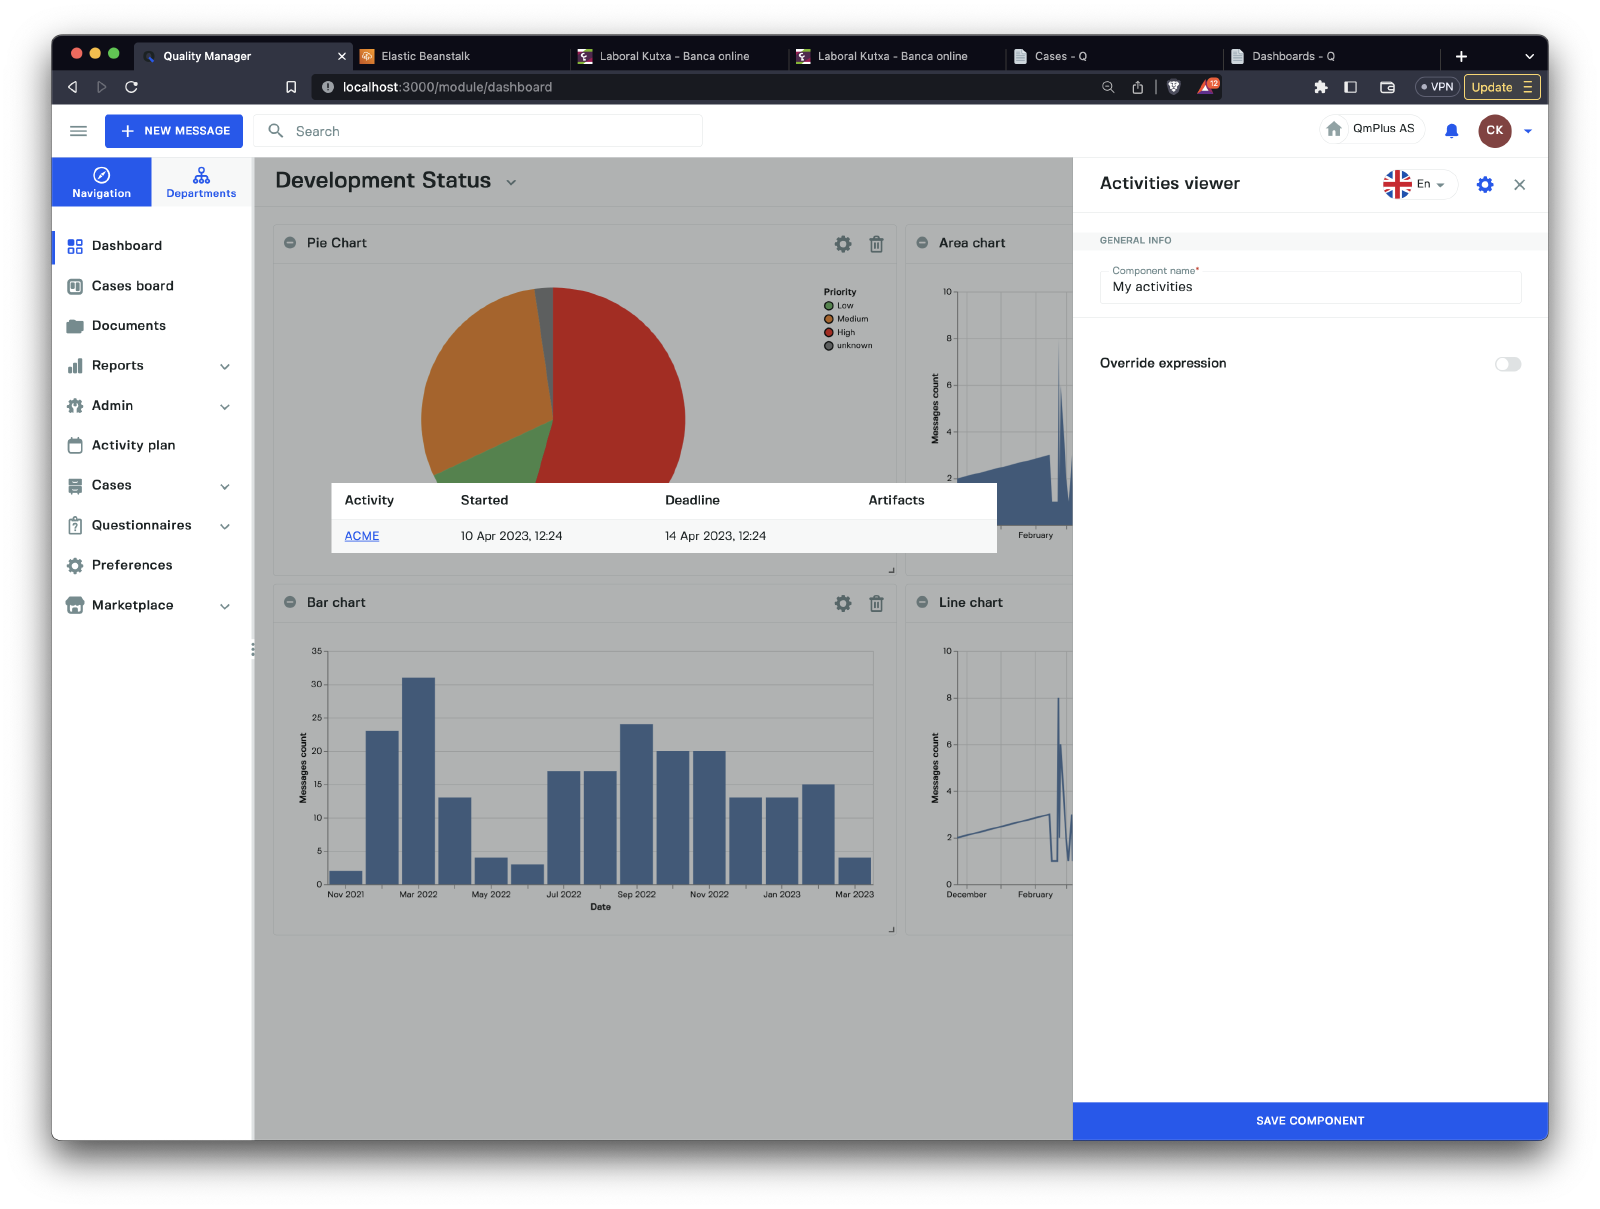This screenshot has height=1209, width=1600.
Task: Click the High priority legend swatch
Action: tap(829, 332)
